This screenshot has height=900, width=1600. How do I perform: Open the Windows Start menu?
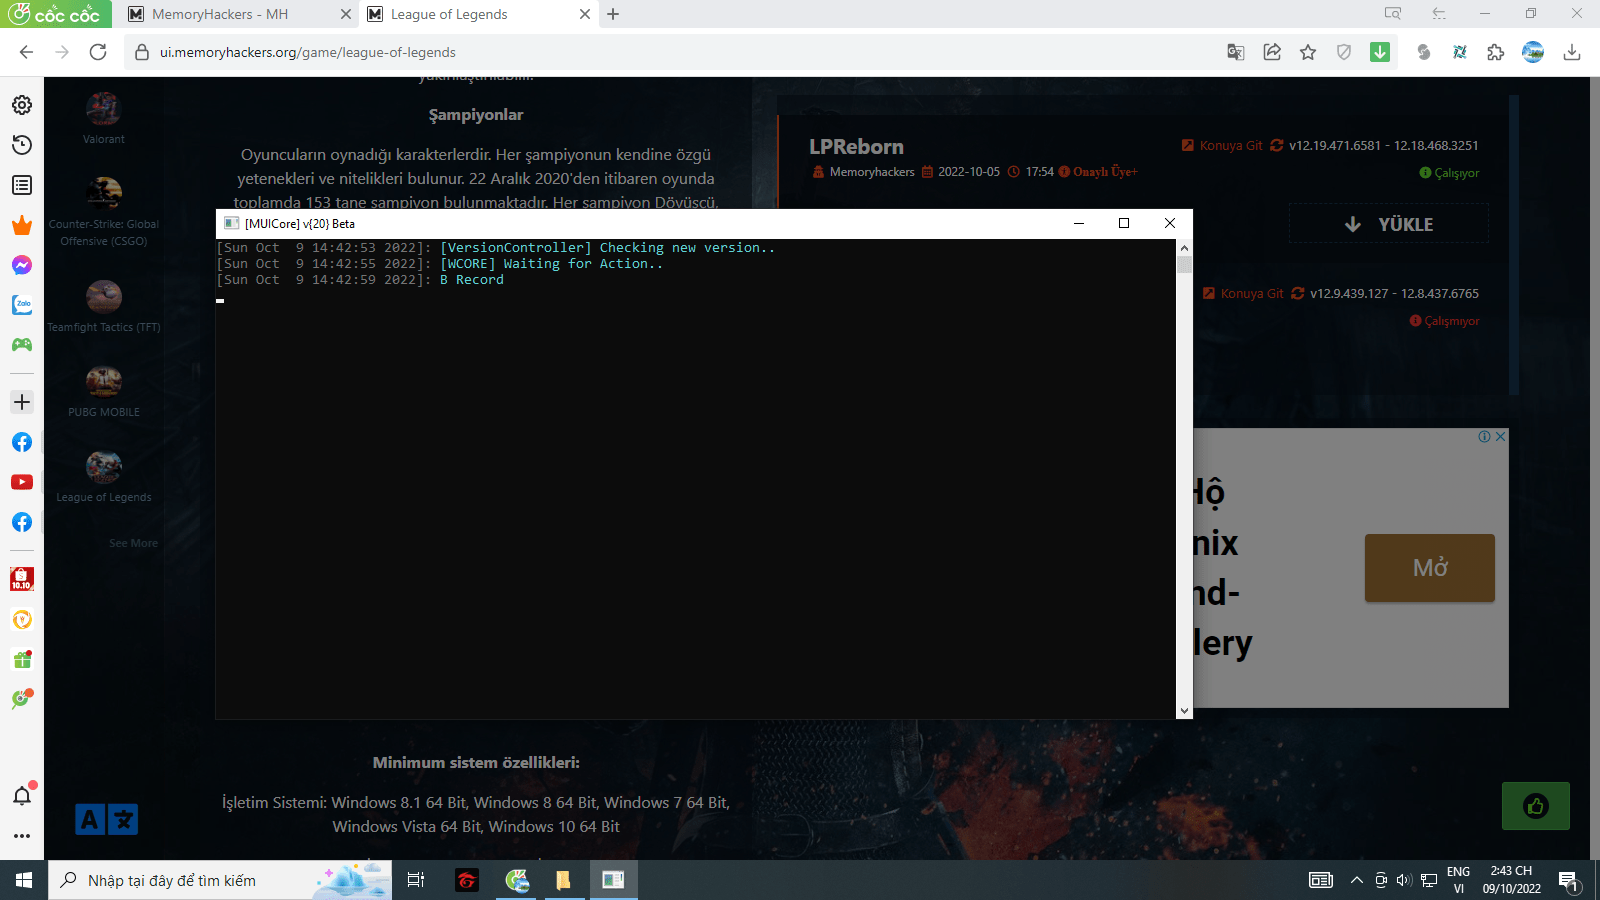click(24, 880)
